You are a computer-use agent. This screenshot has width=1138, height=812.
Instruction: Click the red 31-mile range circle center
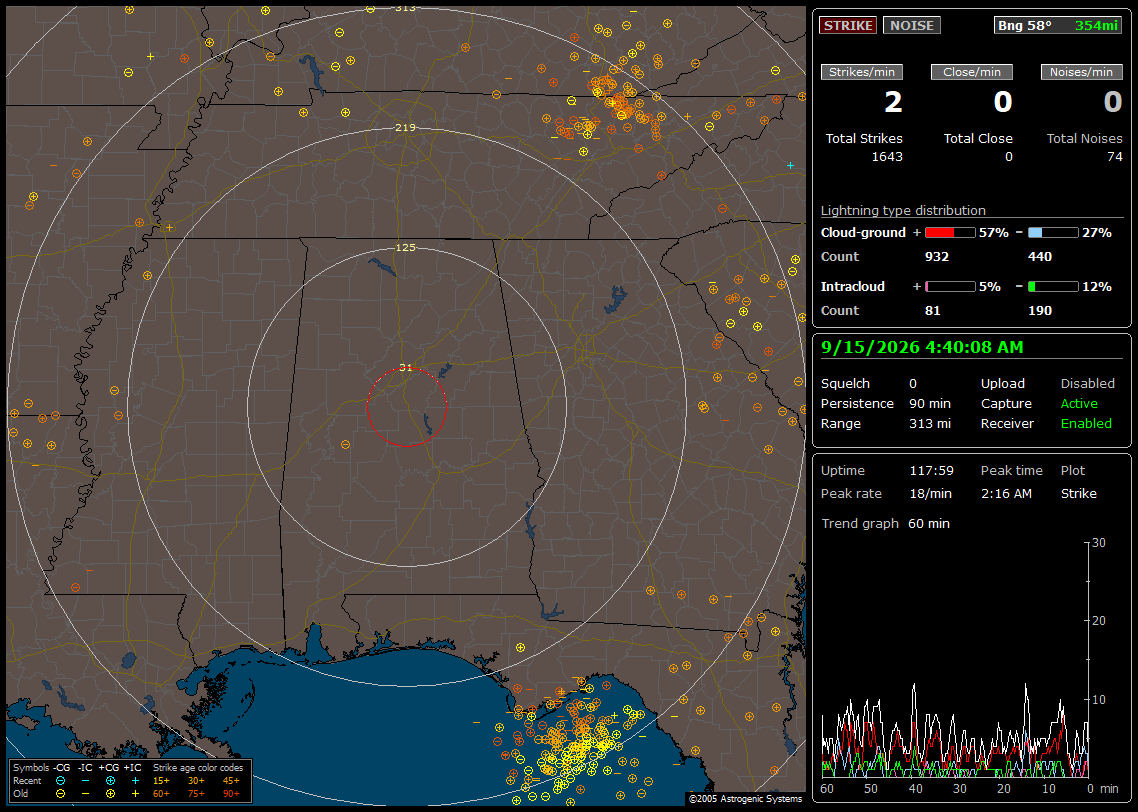click(x=406, y=407)
